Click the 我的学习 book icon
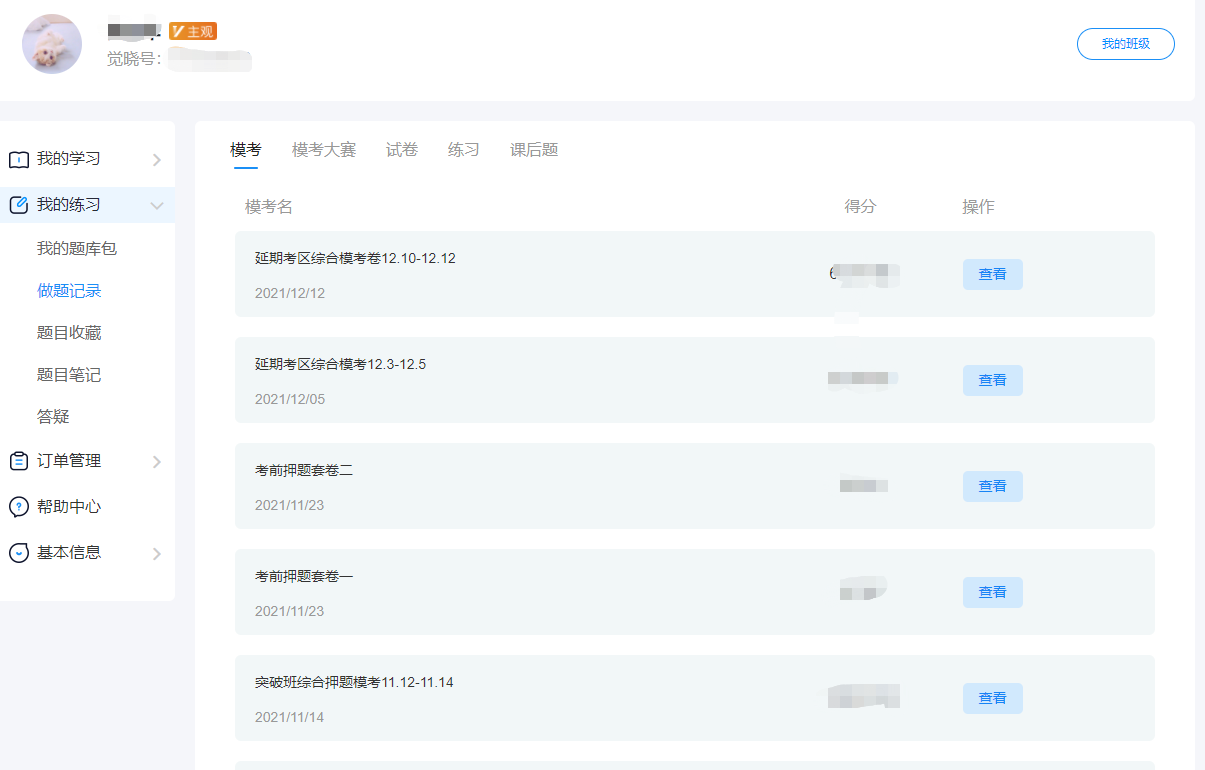This screenshot has height=770, width=1205. pyautogui.click(x=19, y=160)
